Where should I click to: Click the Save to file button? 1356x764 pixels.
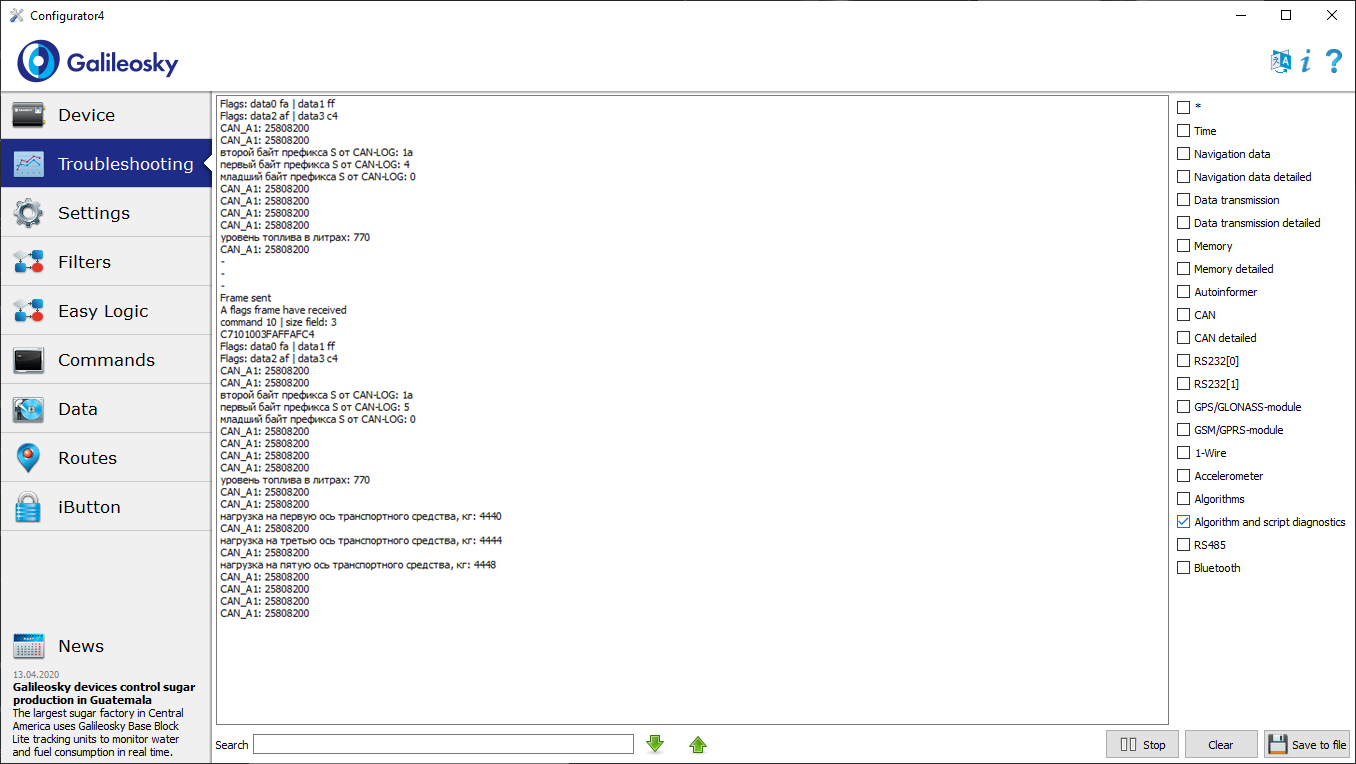click(x=1307, y=744)
